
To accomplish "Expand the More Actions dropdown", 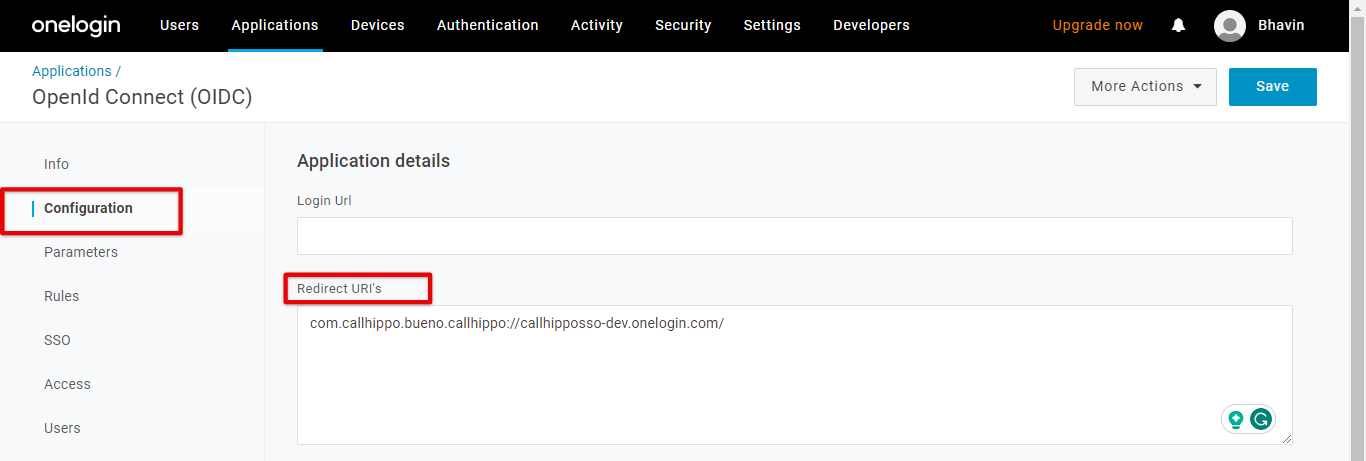I will pos(1145,87).
